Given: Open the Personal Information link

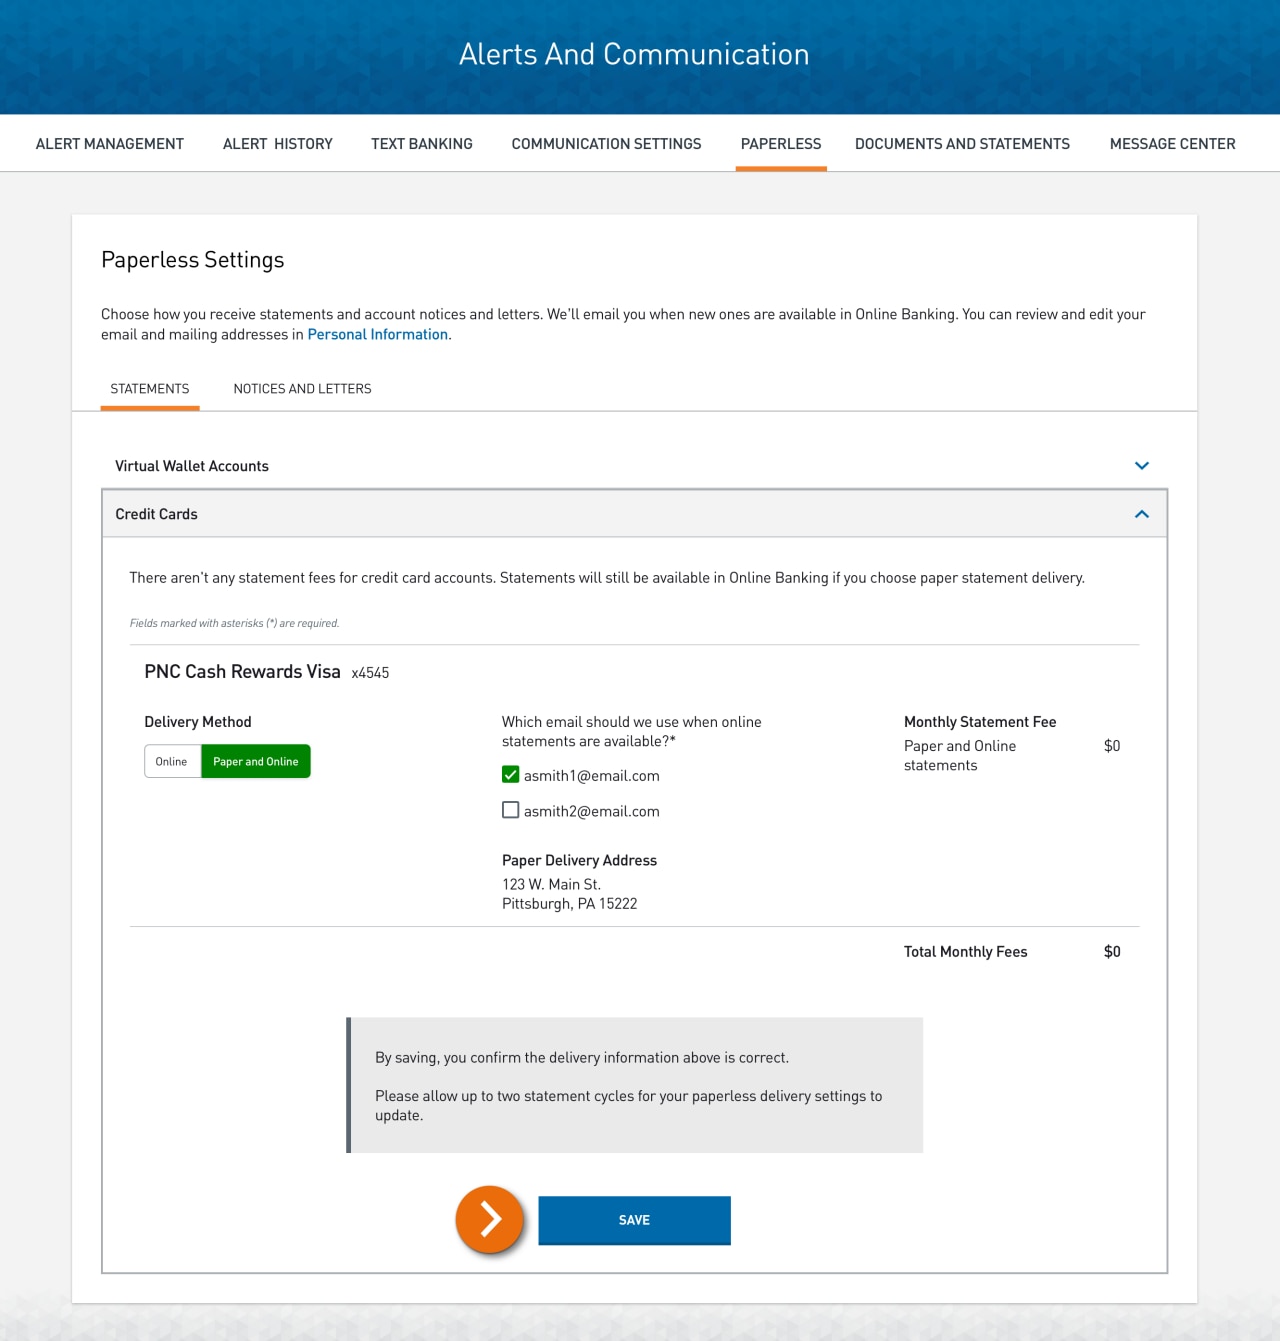Looking at the screenshot, I should 377,333.
